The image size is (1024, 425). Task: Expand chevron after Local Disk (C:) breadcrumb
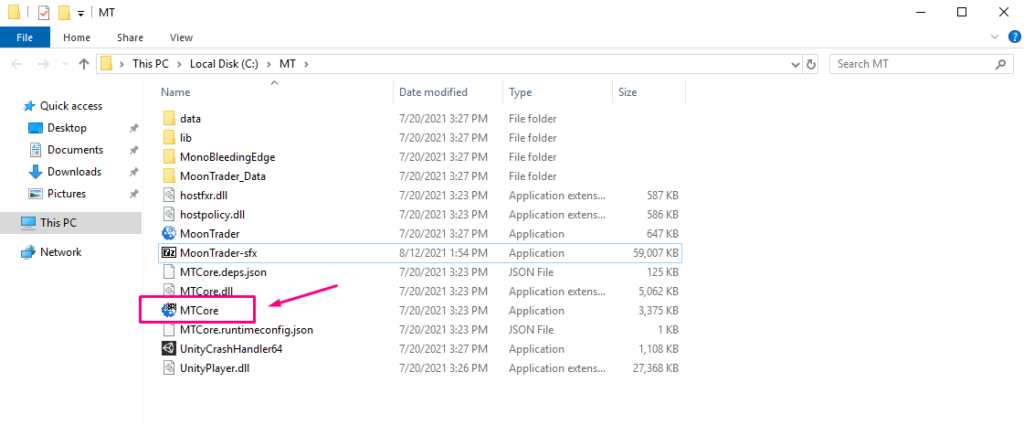270,64
